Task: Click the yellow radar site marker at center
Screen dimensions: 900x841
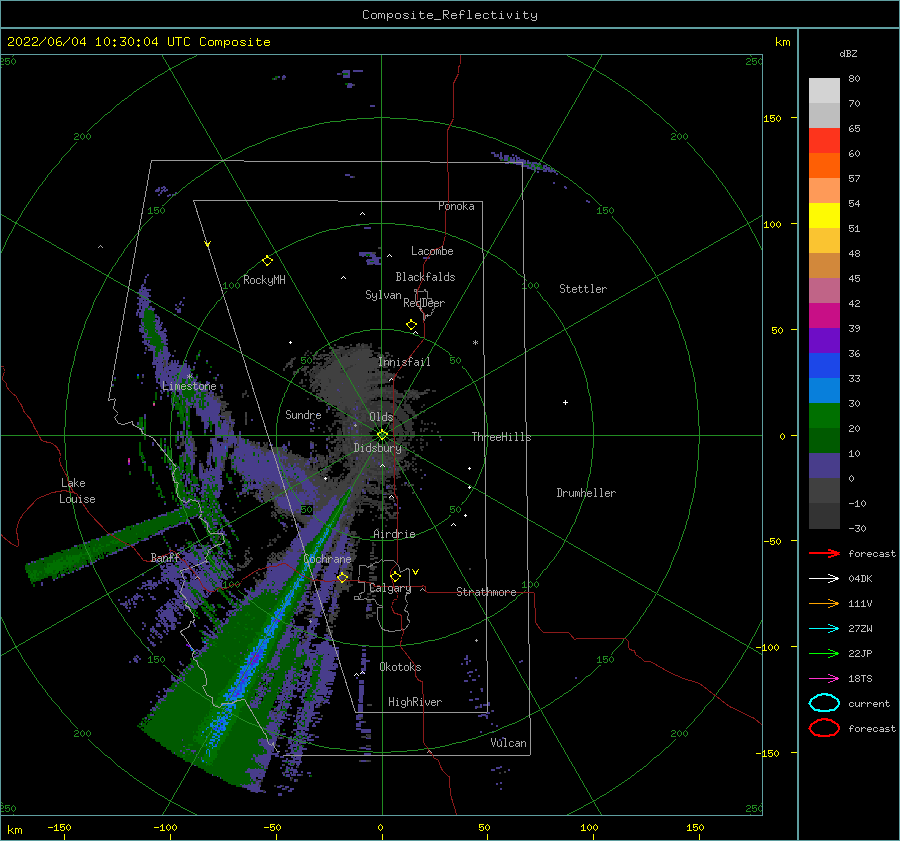Action: 382,435
